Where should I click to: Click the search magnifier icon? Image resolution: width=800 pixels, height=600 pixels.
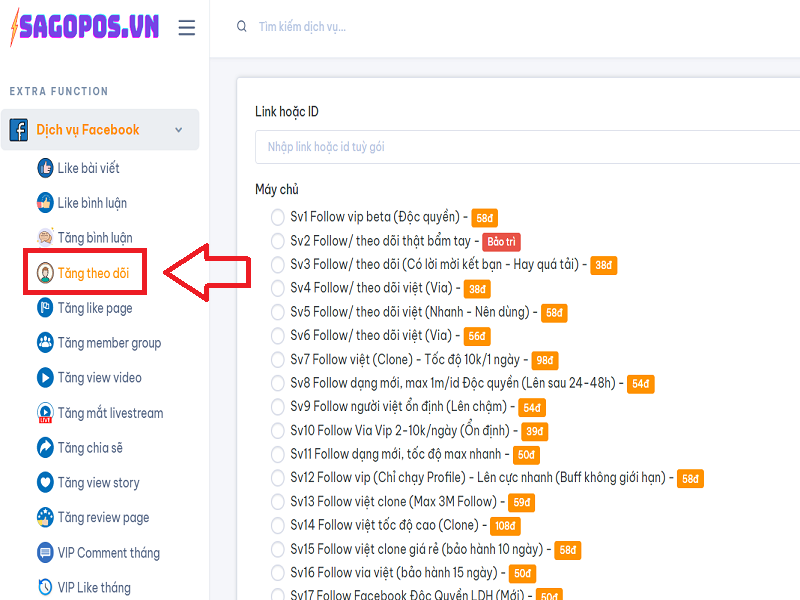[242, 27]
